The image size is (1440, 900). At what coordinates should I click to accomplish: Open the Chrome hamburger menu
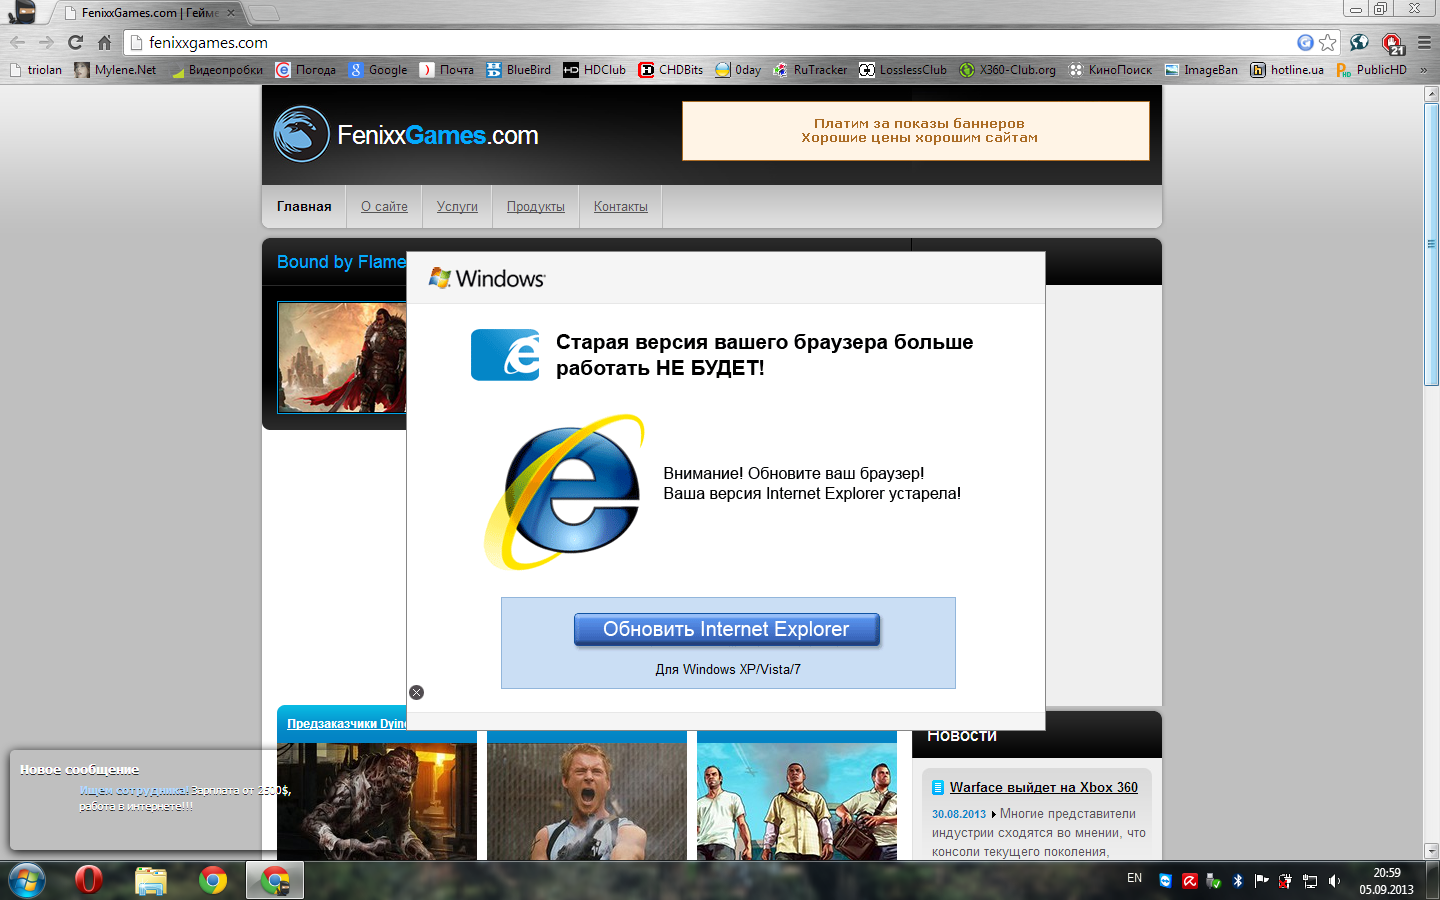[1424, 42]
